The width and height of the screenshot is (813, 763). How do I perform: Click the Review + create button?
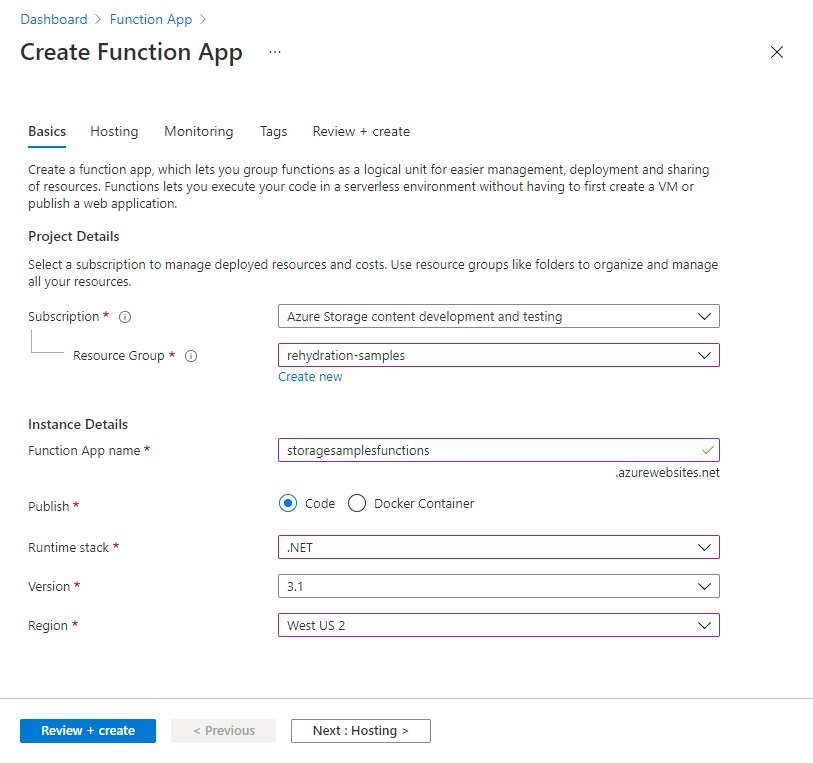[x=87, y=731]
